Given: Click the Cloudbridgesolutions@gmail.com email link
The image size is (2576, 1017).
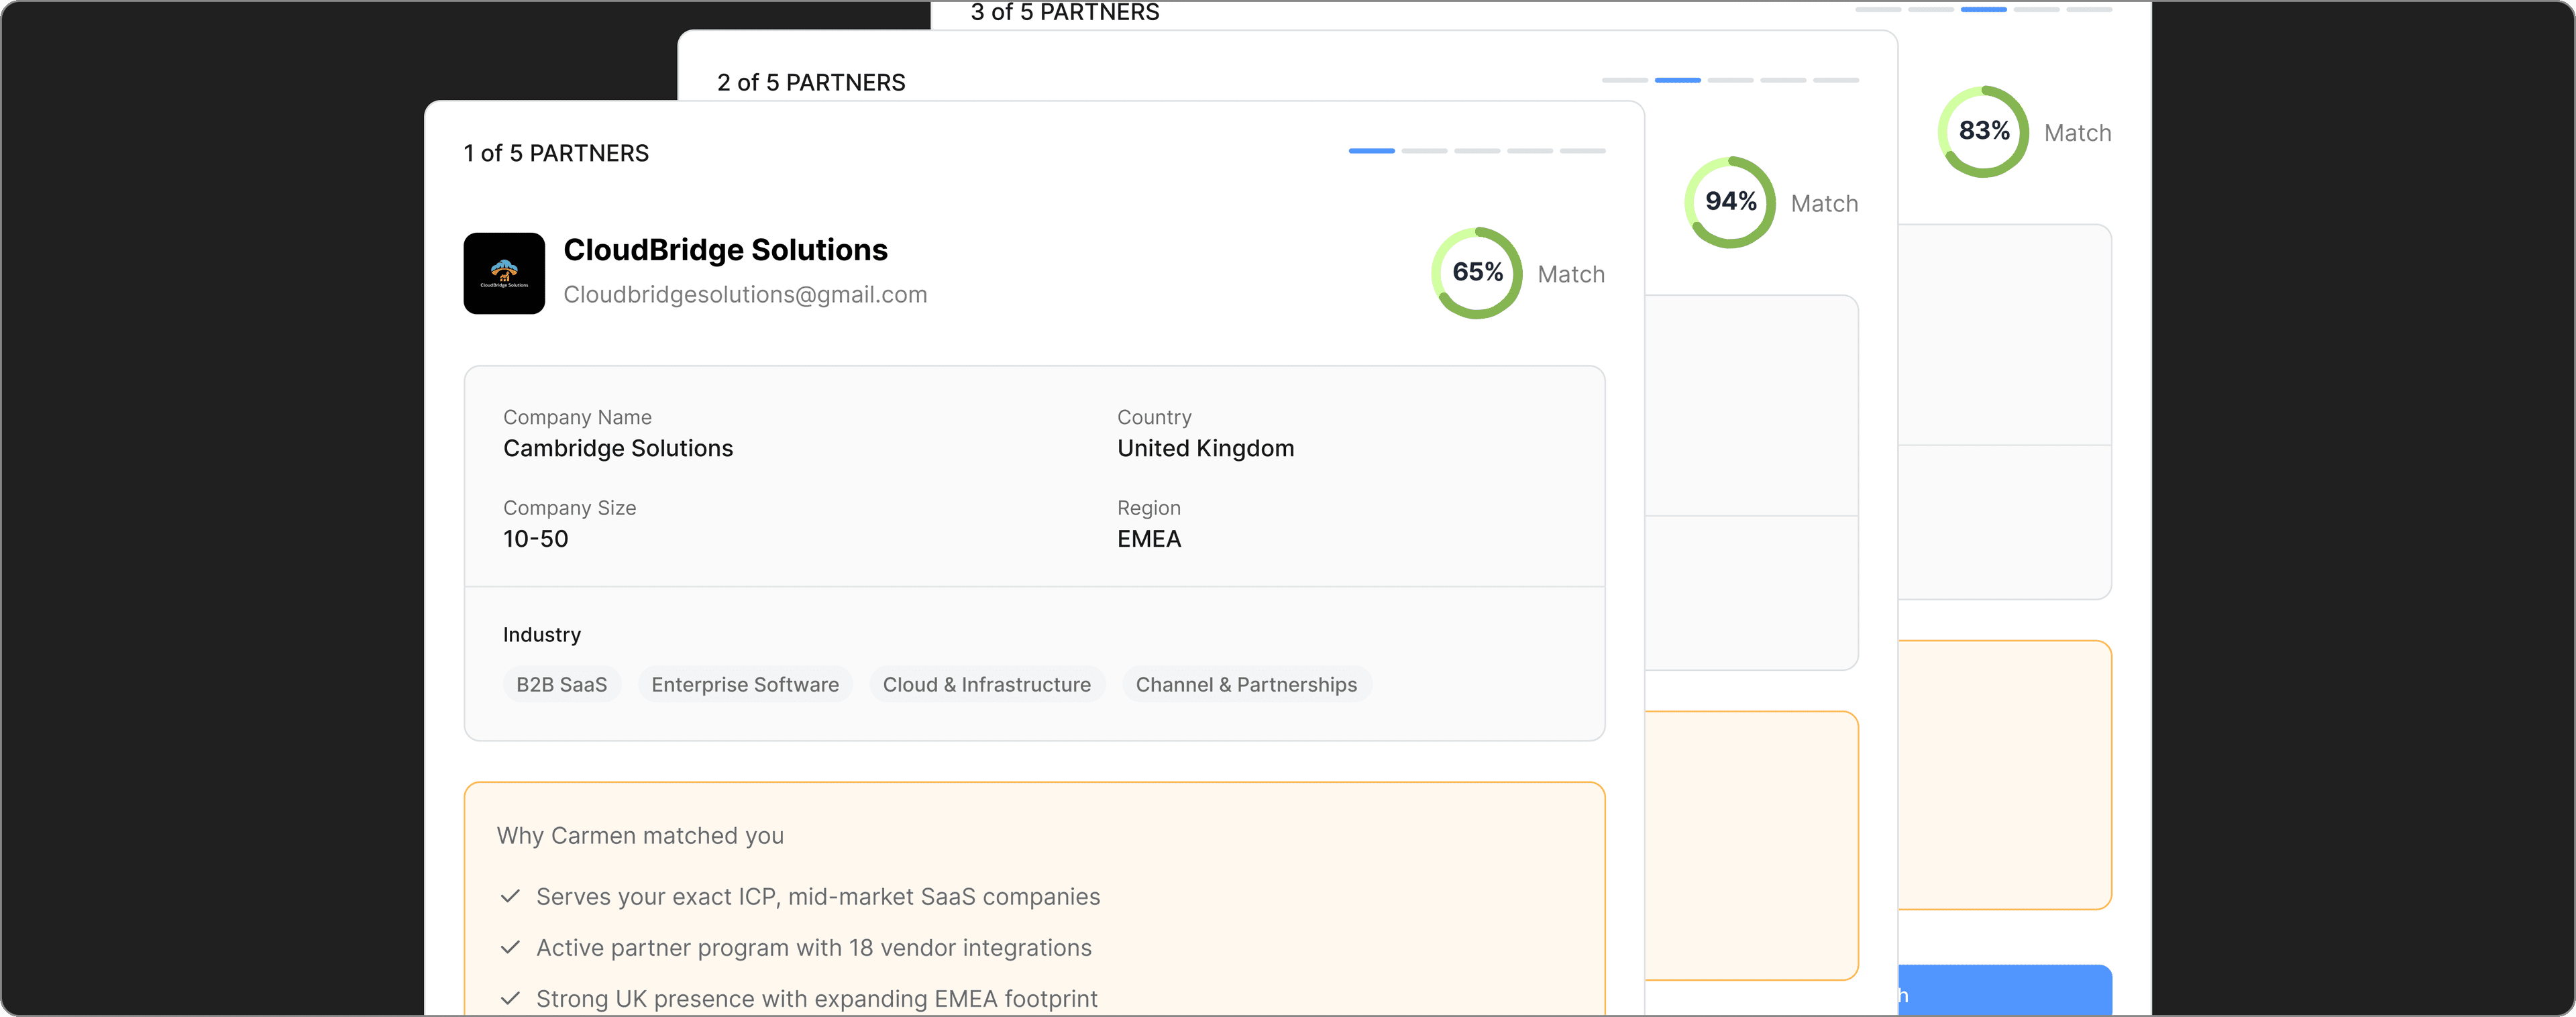Looking at the screenshot, I should [x=745, y=294].
